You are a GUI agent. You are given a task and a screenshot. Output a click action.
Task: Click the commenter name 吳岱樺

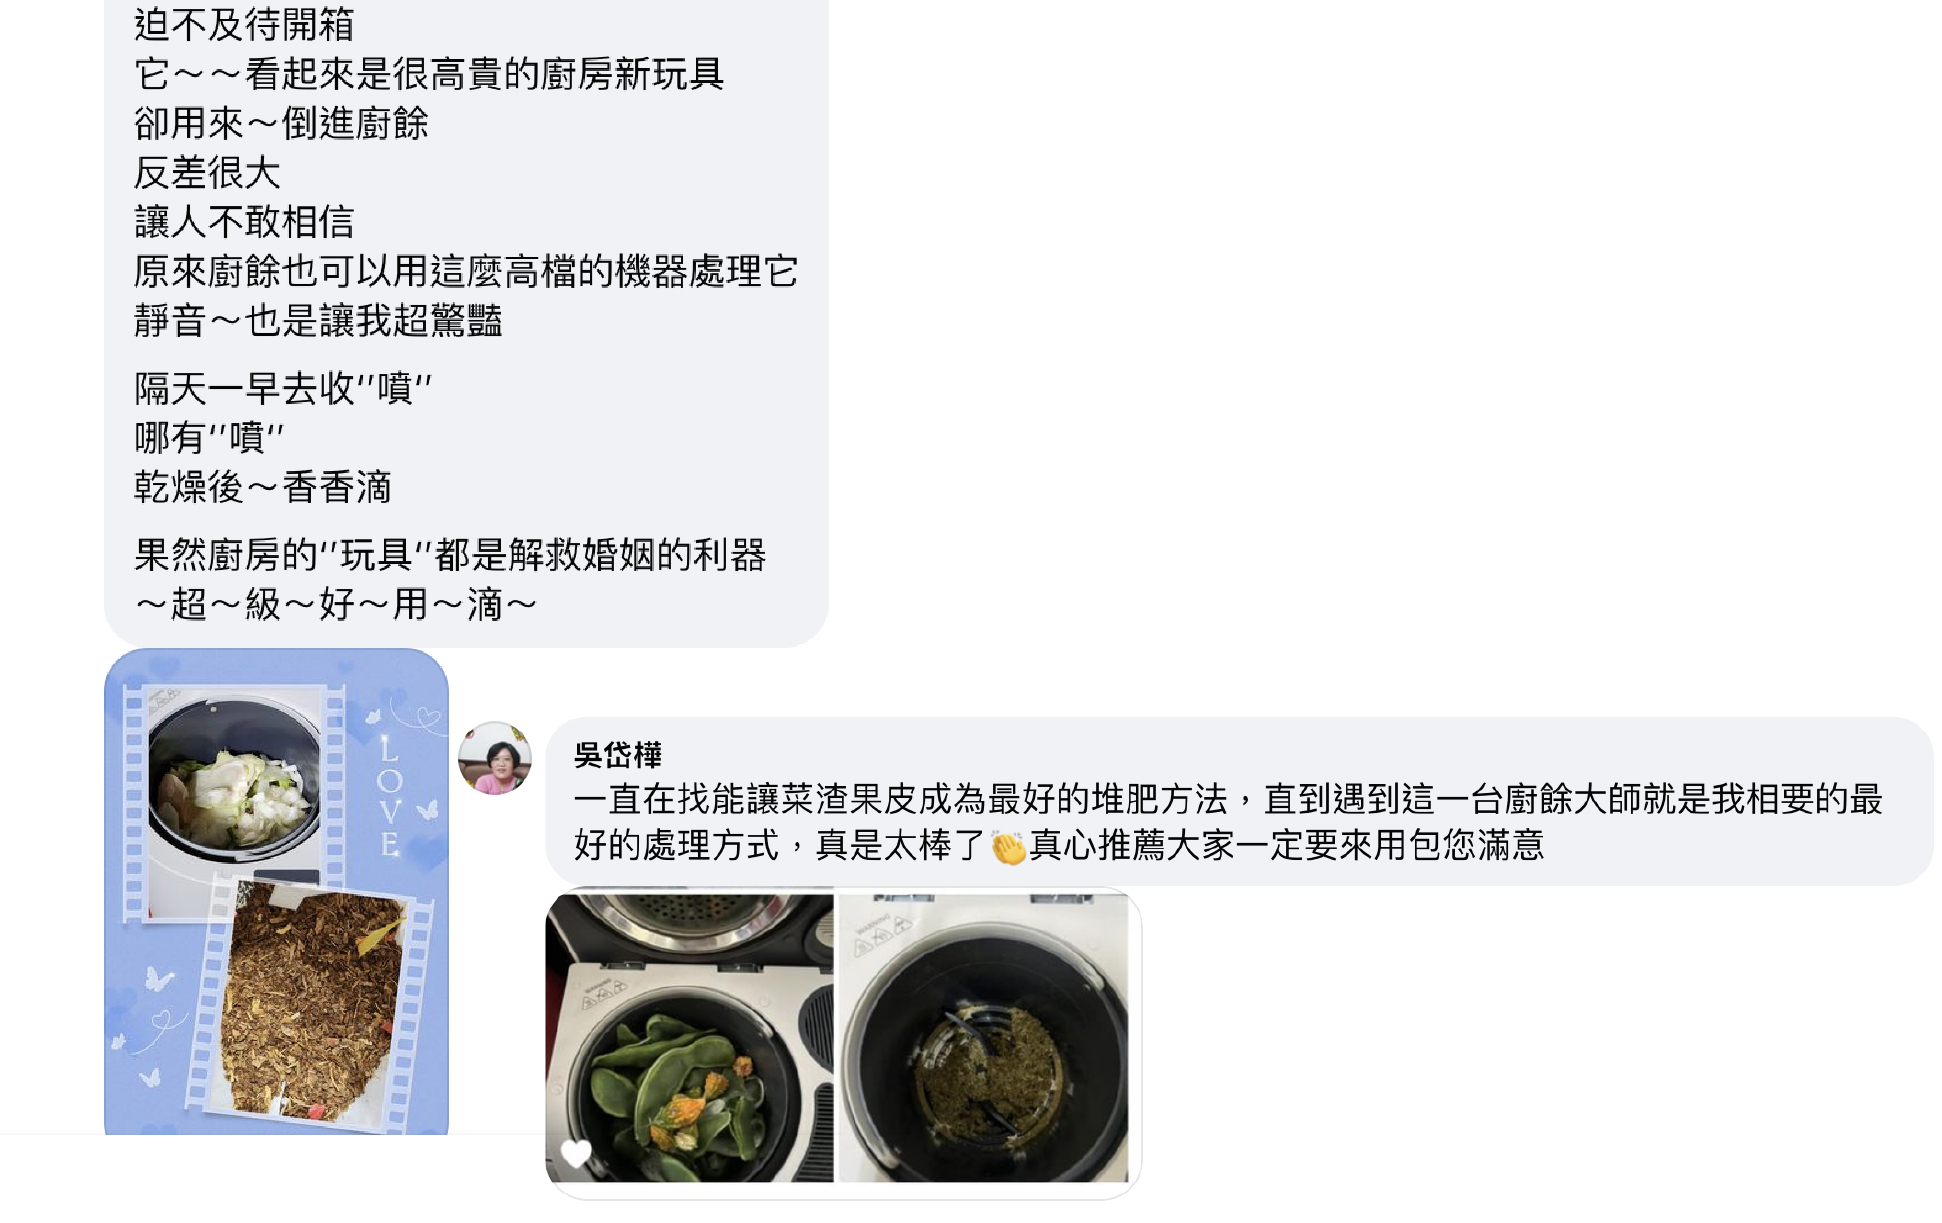pos(618,754)
